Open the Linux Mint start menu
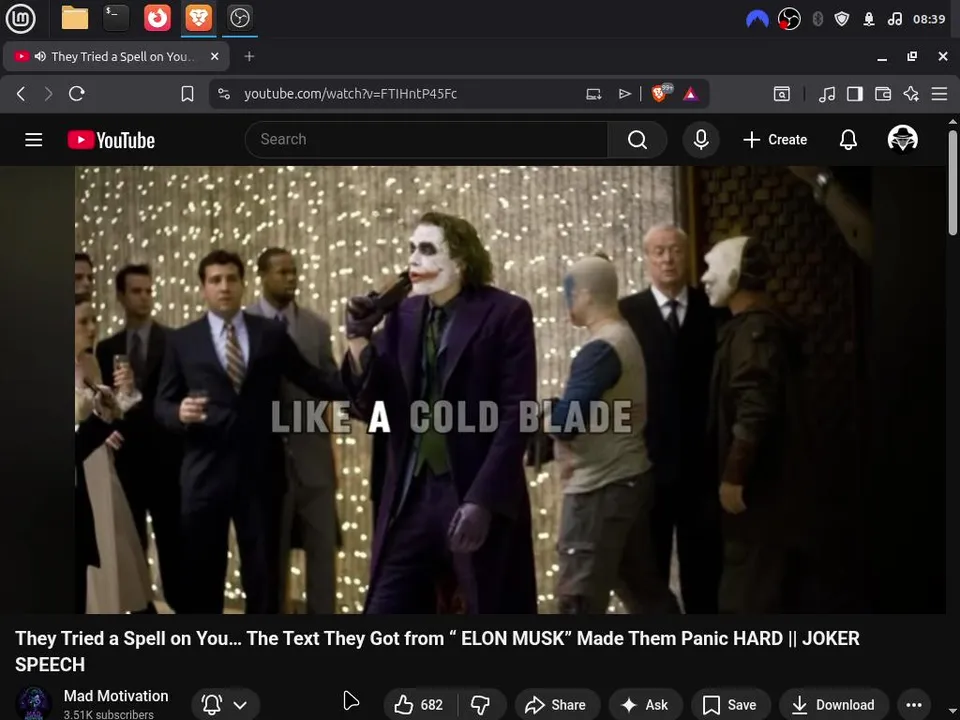This screenshot has height=720, width=960. pos(20,18)
